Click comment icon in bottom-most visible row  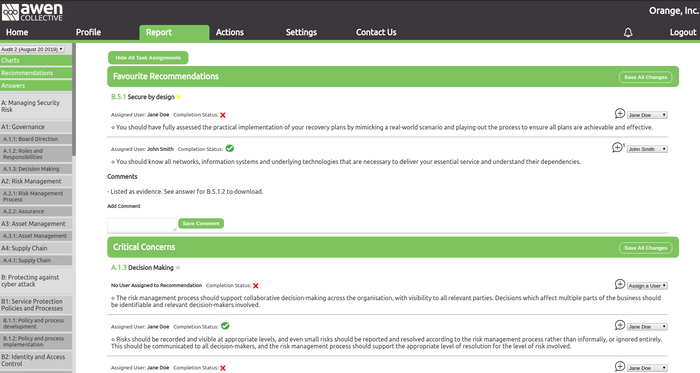(x=620, y=367)
